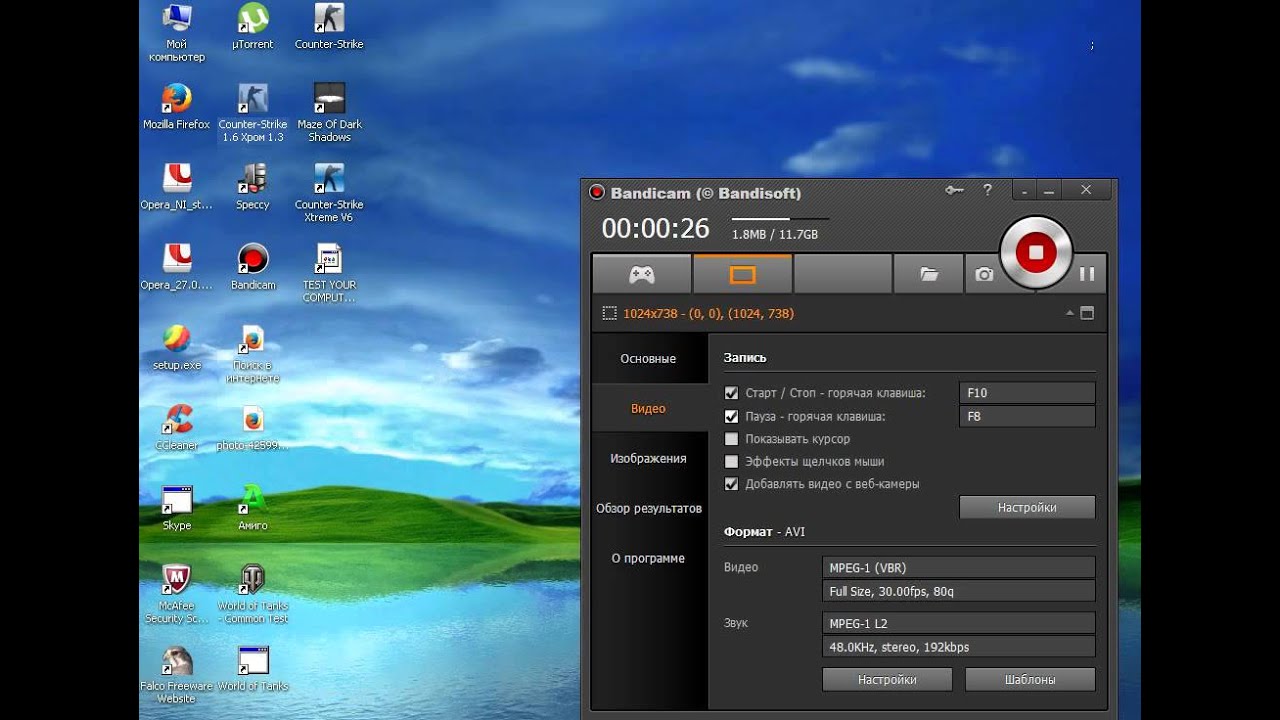Select McAfee Security Scan desktop icon
Image resolution: width=1280 pixels, height=720 pixels.
pyautogui.click(x=177, y=593)
